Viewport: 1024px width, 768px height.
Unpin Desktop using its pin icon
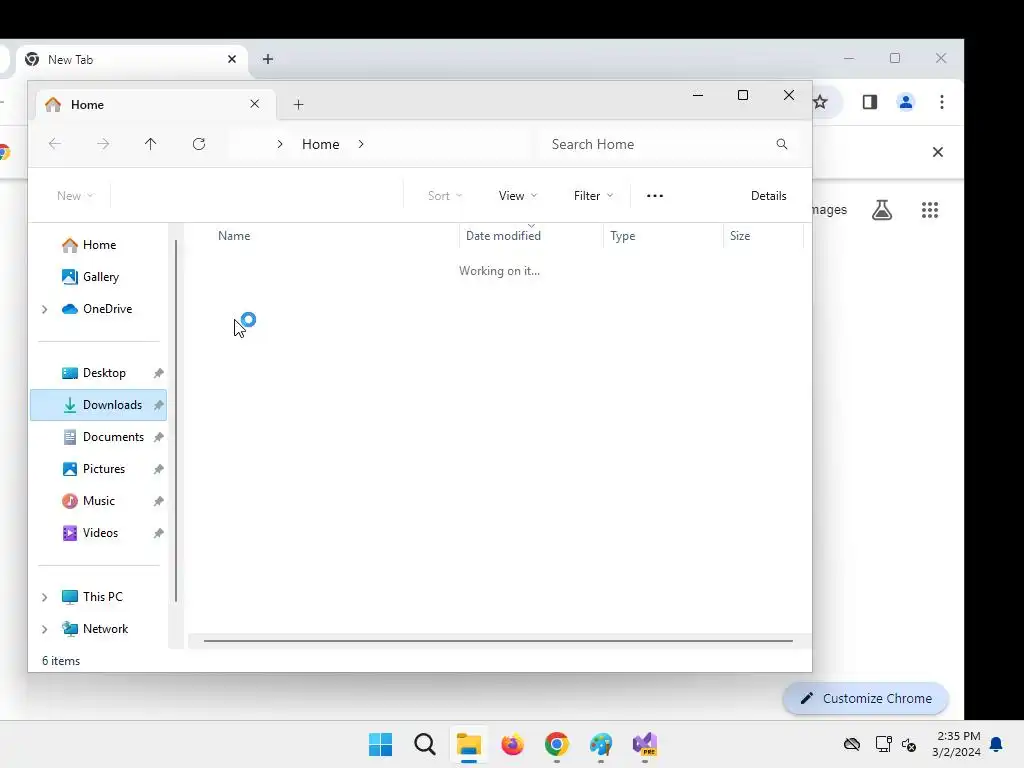(x=158, y=373)
